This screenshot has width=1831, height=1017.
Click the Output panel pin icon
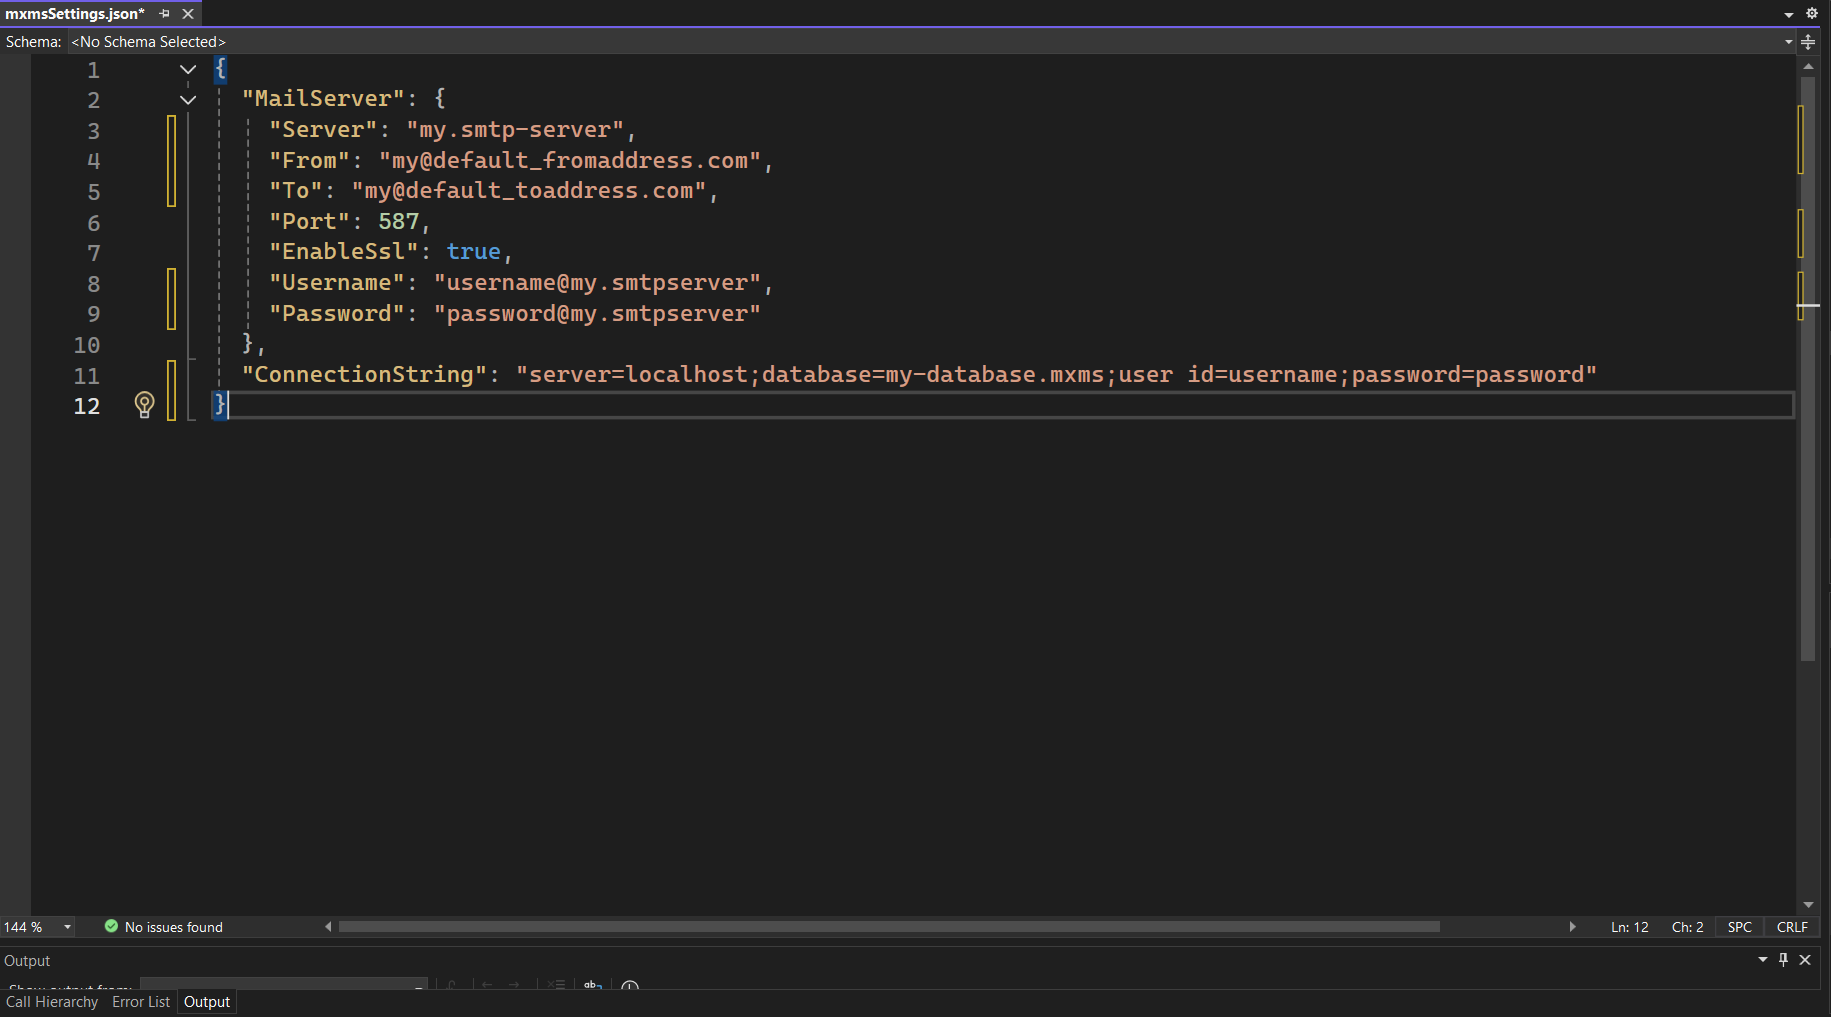coord(1783,960)
